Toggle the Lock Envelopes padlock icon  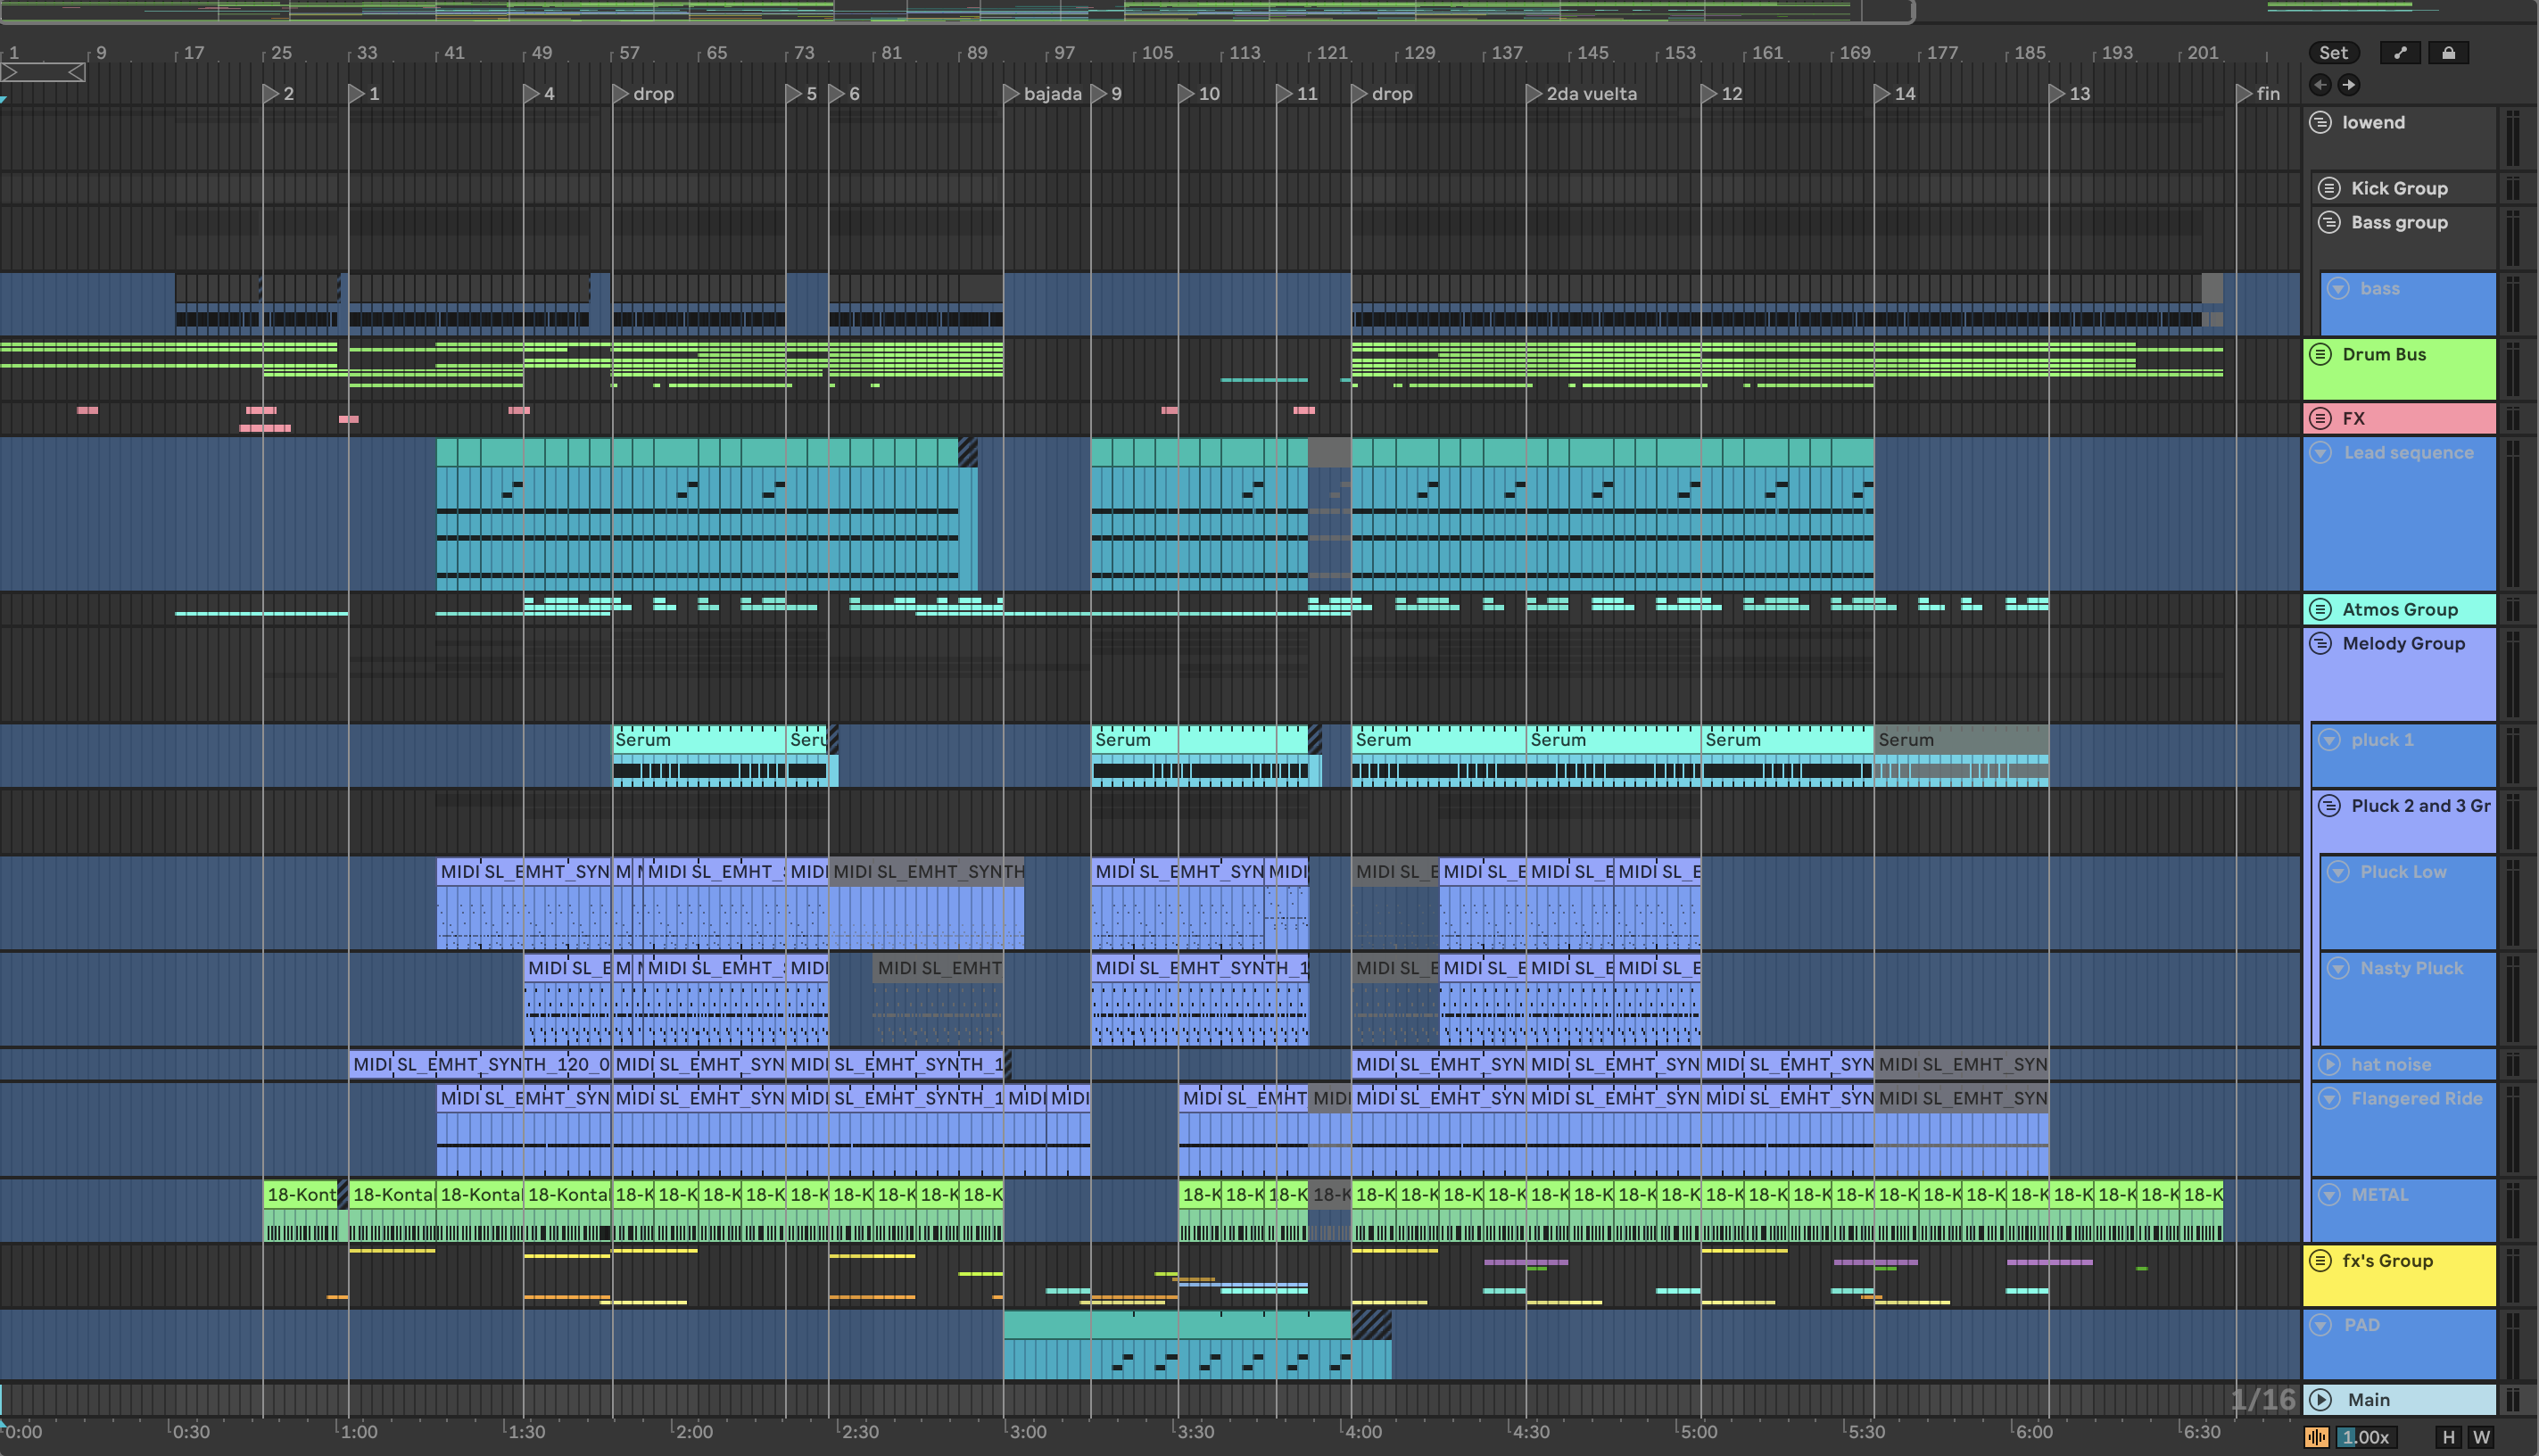[x=2448, y=53]
